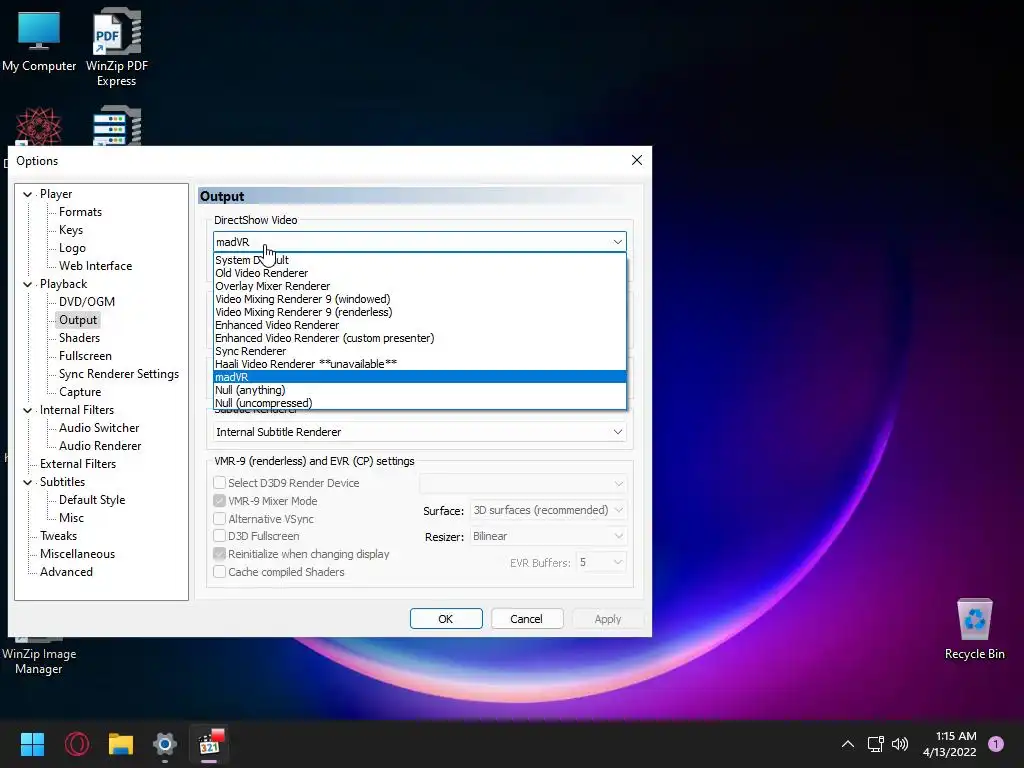Collapse the Player tree node

pos(27,194)
